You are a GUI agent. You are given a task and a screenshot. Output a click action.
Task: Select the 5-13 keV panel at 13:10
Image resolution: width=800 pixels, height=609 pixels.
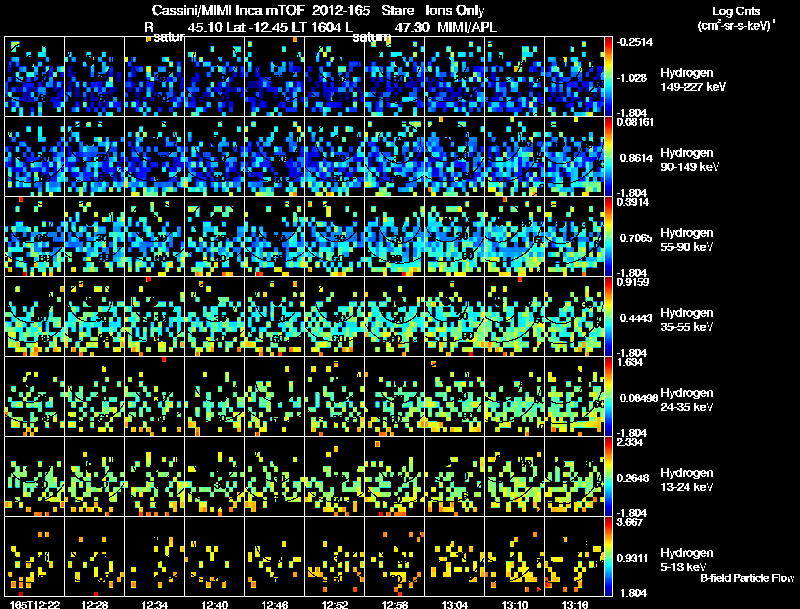coord(514,556)
